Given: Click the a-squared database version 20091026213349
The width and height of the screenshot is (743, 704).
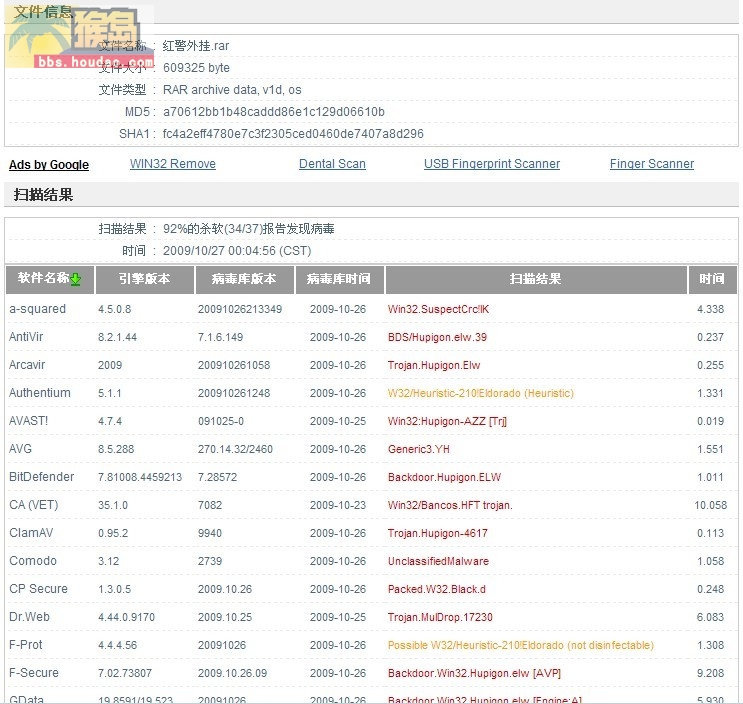Looking at the screenshot, I should pos(240,309).
